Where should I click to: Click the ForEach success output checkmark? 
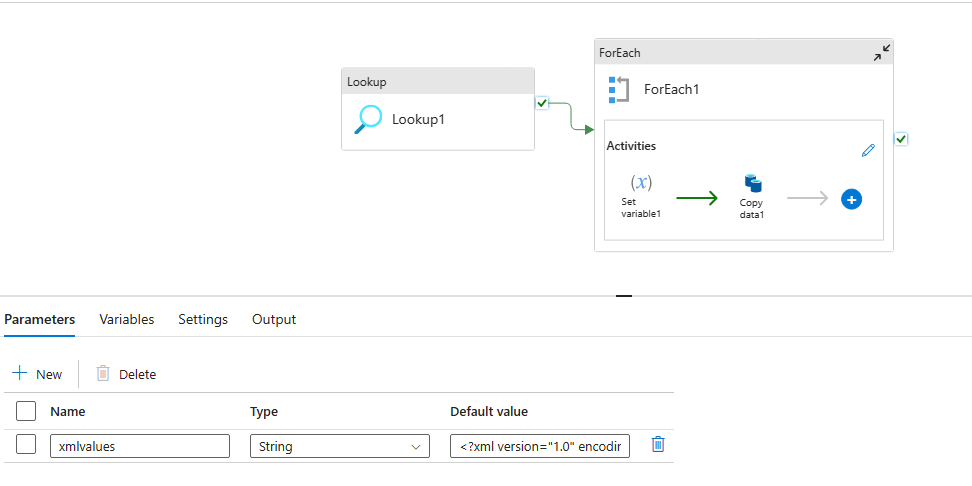[x=901, y=139]
